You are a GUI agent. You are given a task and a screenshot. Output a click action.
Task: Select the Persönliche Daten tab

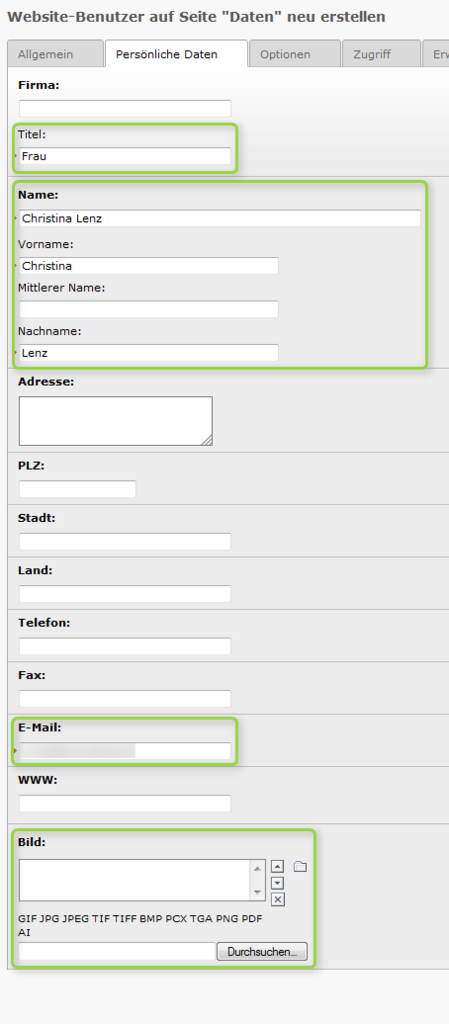pyautogui.click(x=176, y=54)
